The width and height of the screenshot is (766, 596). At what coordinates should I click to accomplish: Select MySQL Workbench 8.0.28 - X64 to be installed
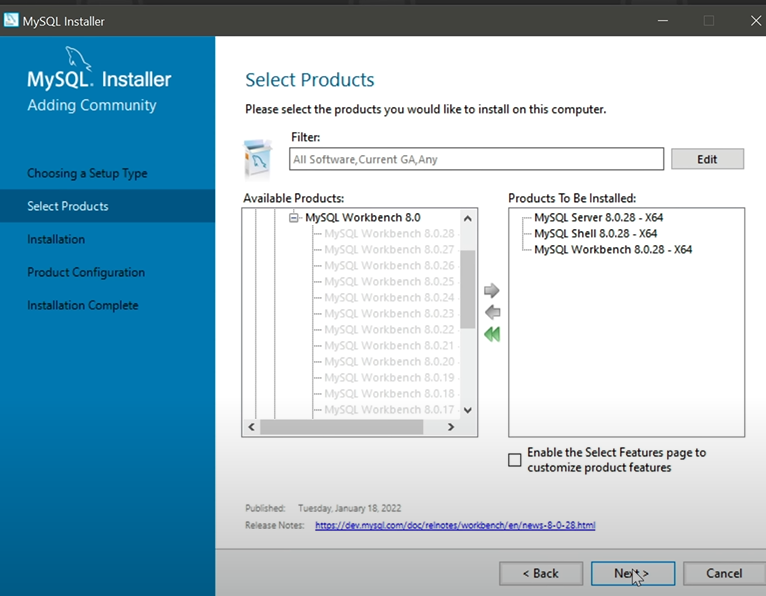click(613, 250)
